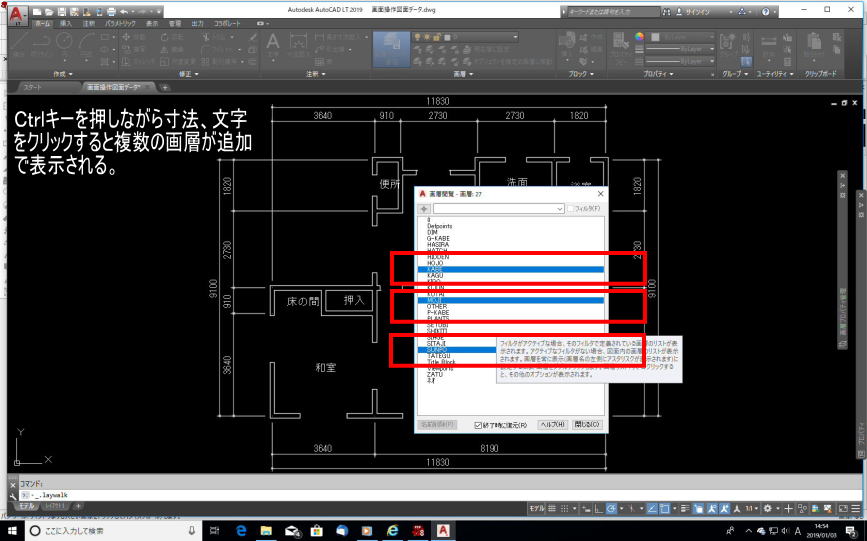Open the layer name dropdown in ribbon

pyautogui.click(x=464, y=37)
